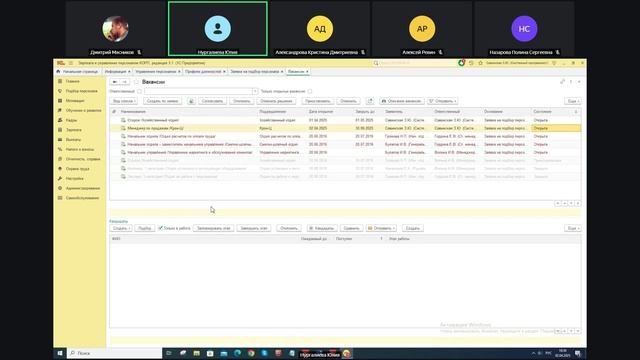Viewport: 640px width, 360px height.
Task: Open the Главное sidebar section
Action: point(73,81)
